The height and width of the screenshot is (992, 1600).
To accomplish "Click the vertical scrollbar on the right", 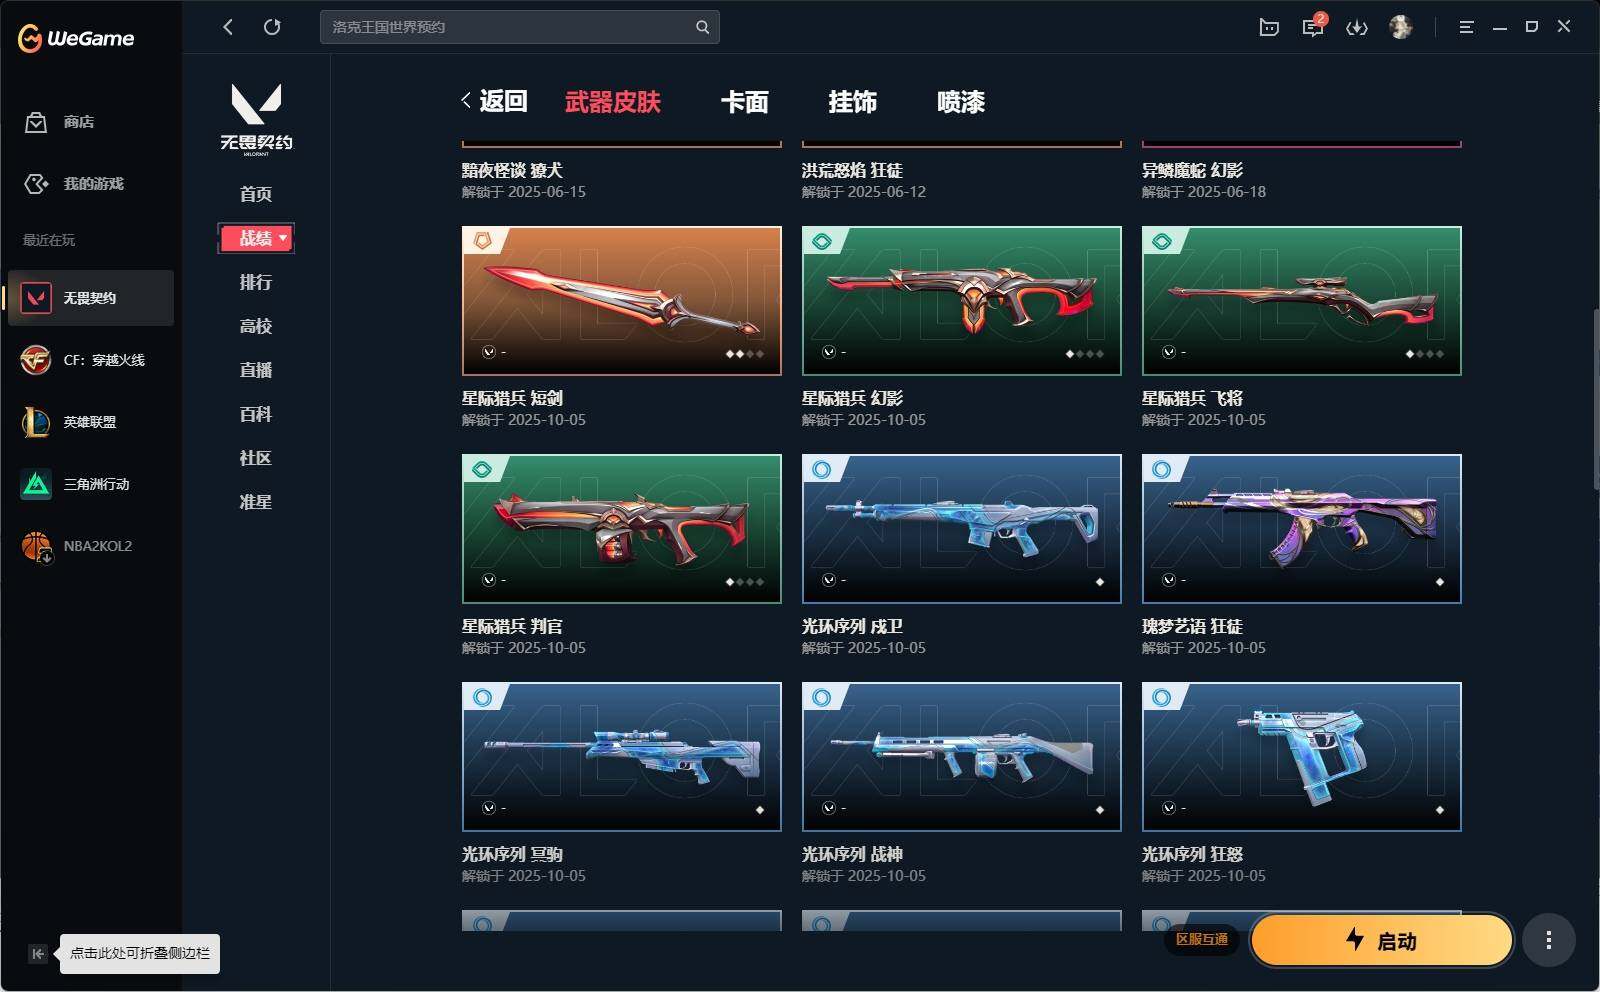I will point(1595,400).
